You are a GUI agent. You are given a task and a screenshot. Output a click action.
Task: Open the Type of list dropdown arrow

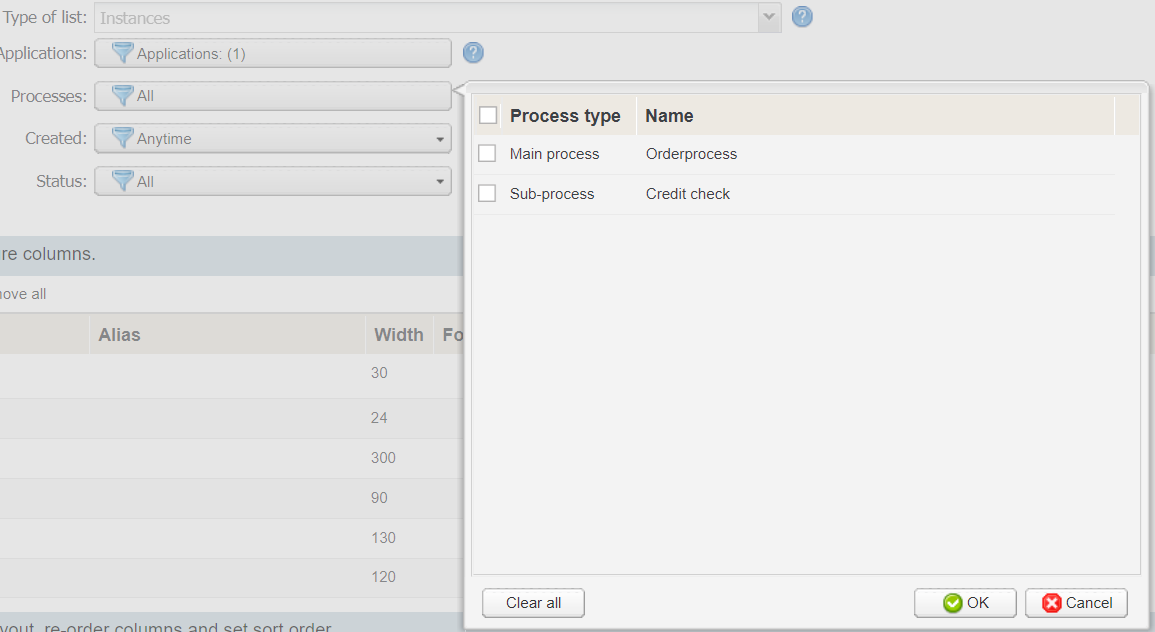pos(769,17)
